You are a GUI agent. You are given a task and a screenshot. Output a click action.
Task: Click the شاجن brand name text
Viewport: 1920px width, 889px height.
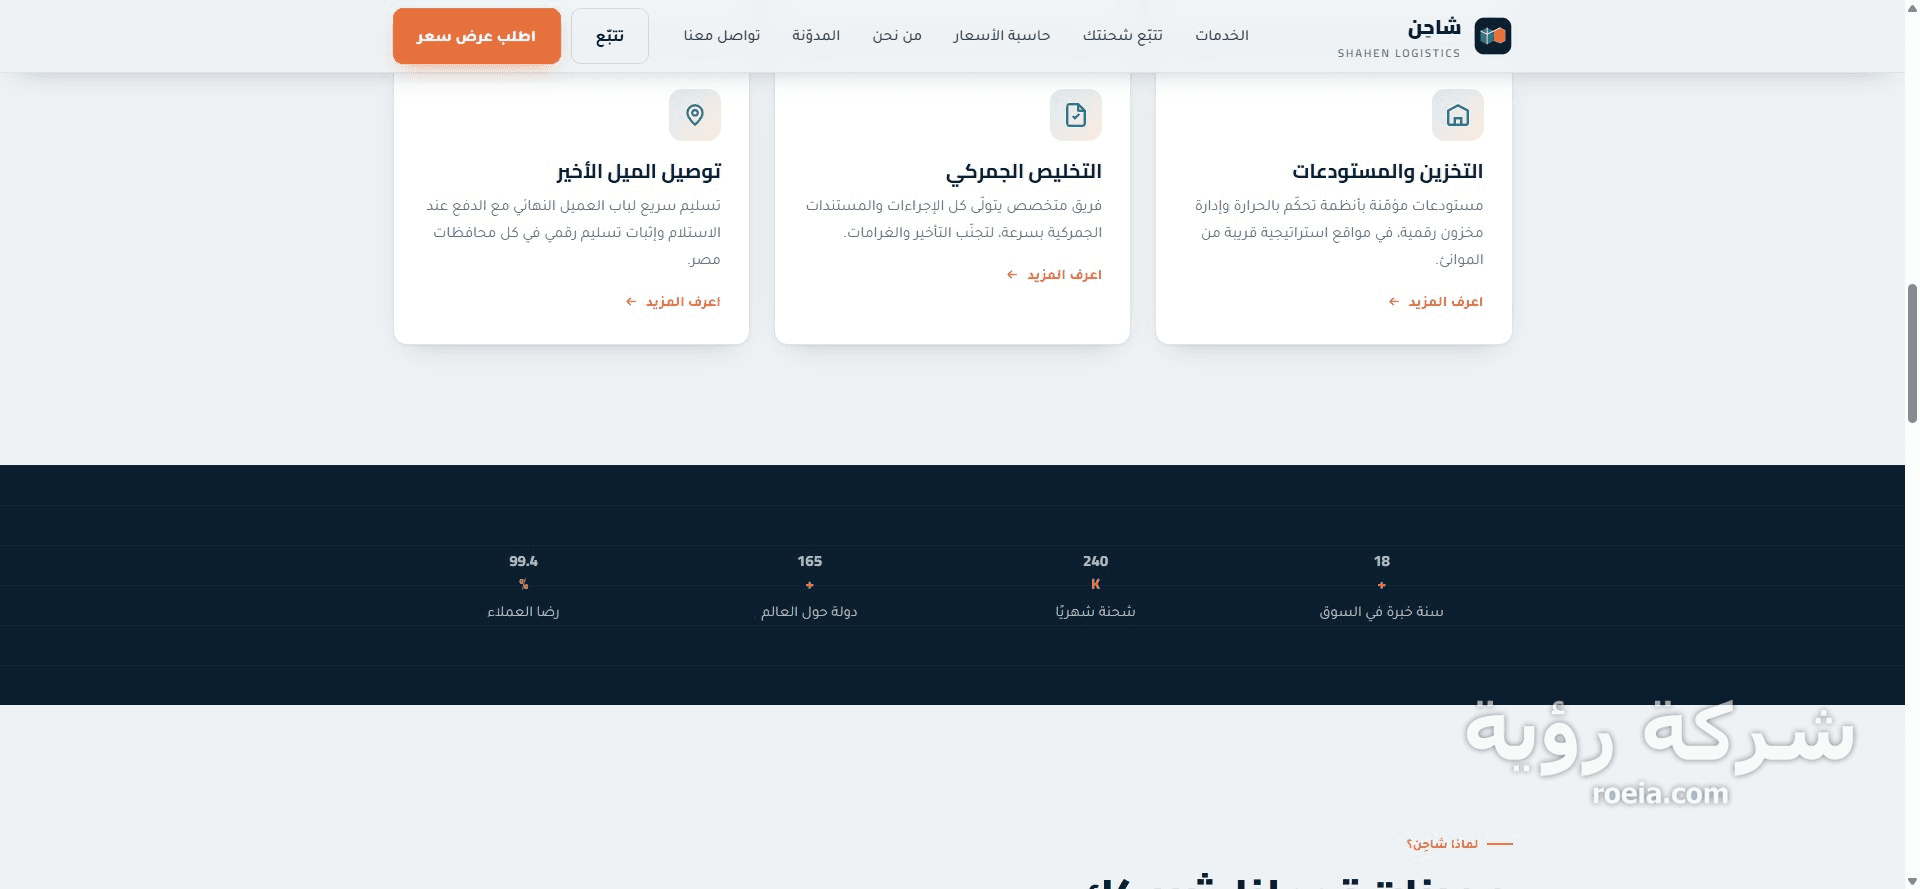click(1435, 27)
